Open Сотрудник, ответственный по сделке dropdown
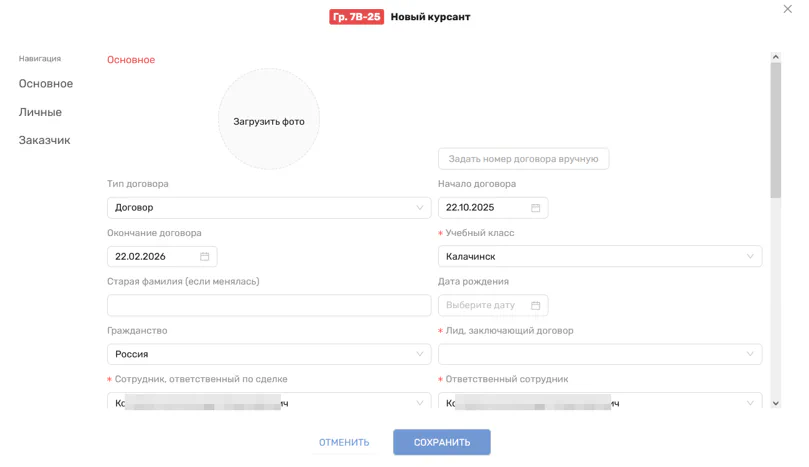Screen dimensions: 809x467 pos(269,402)
